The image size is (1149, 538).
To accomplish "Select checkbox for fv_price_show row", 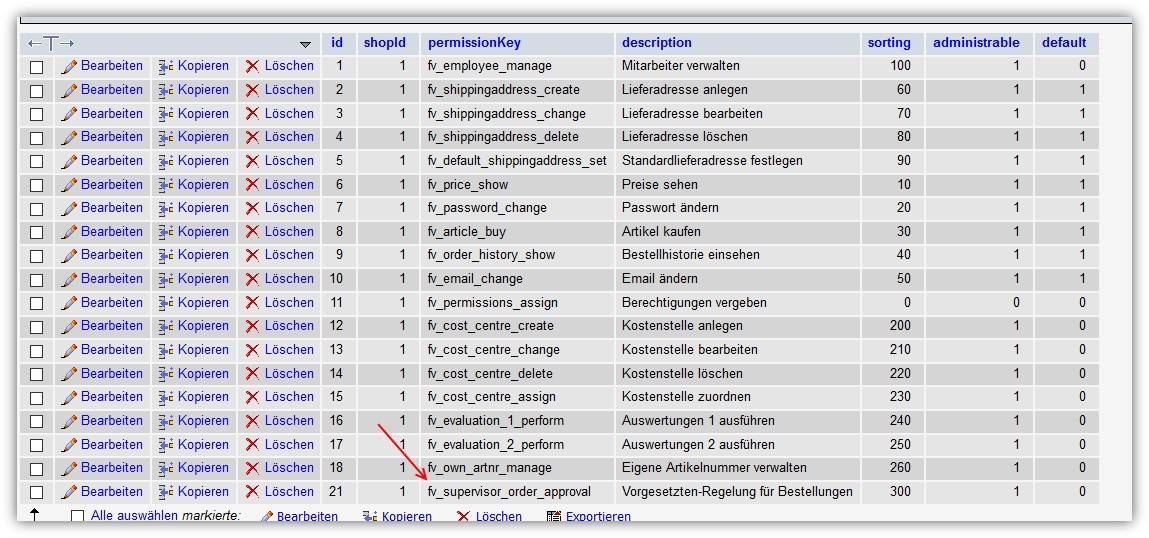I will (37, 185).
